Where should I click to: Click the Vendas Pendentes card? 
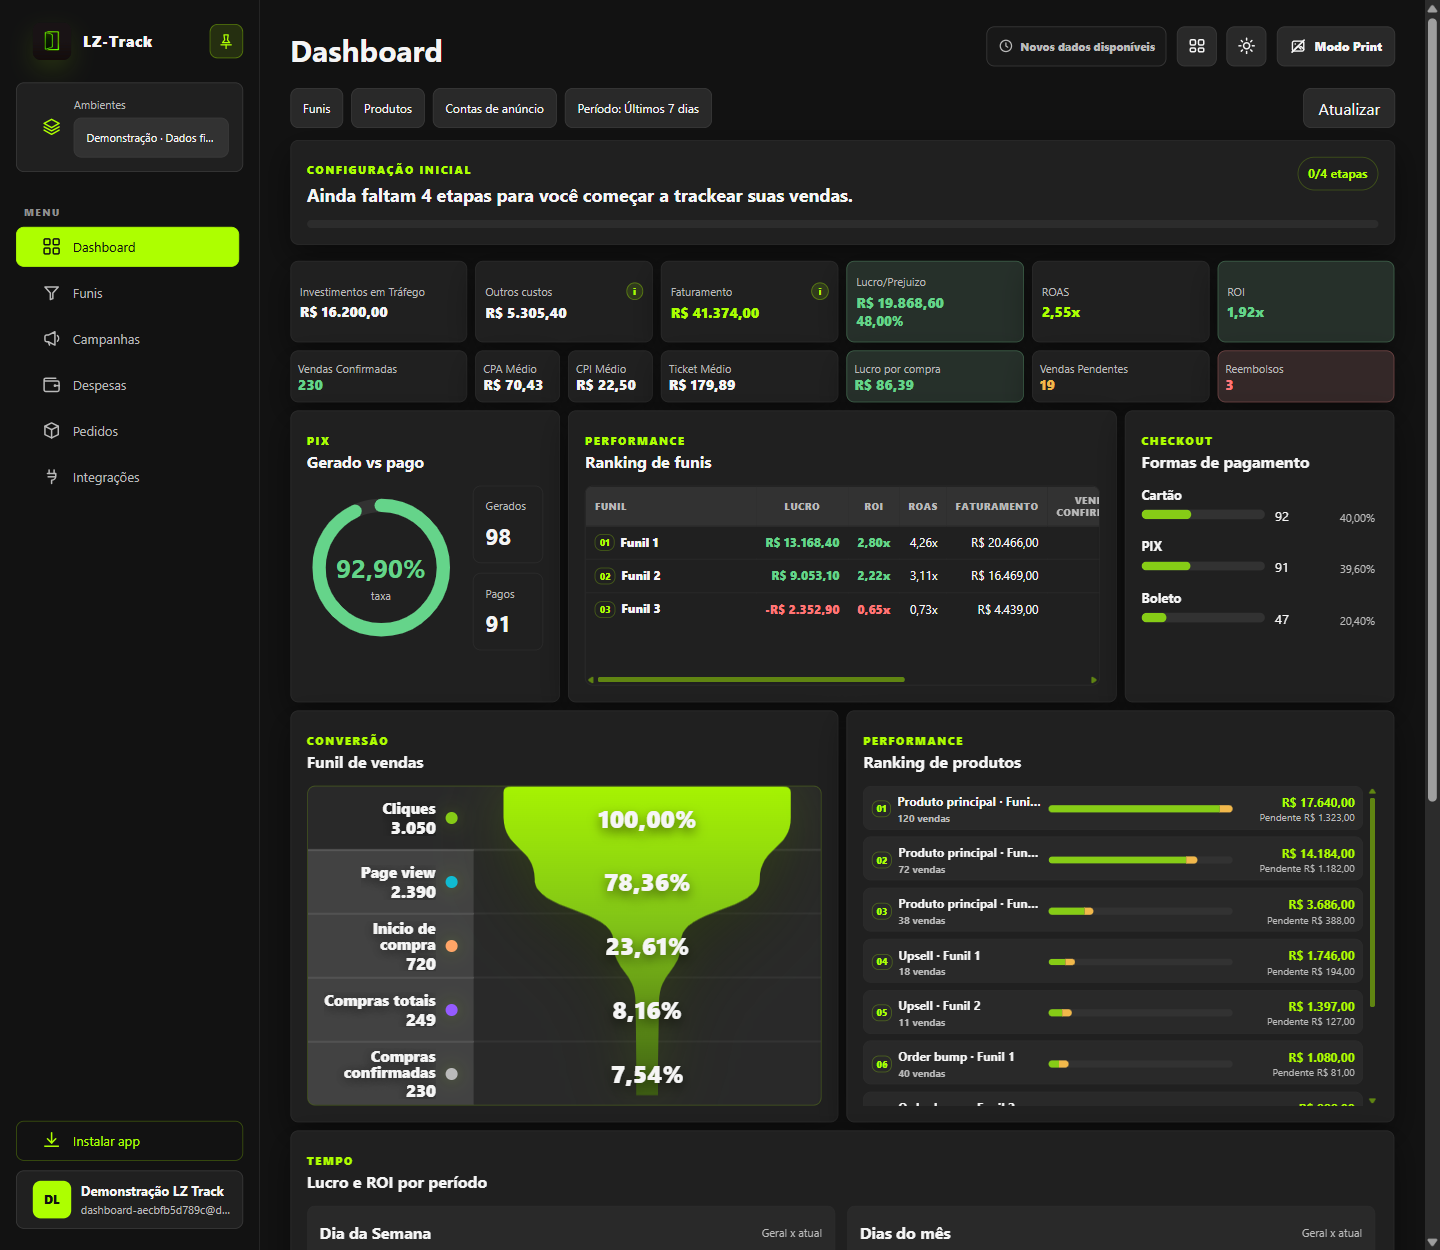point(1121,376)
